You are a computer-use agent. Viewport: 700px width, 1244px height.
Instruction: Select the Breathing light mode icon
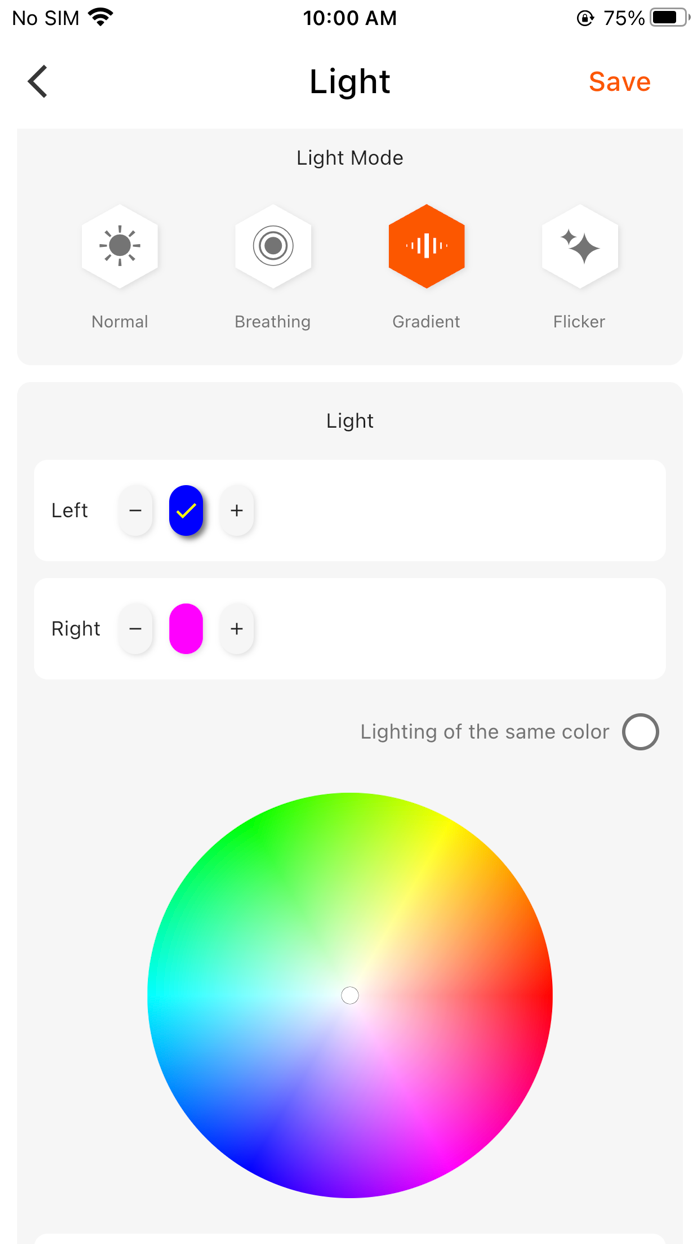273,246
